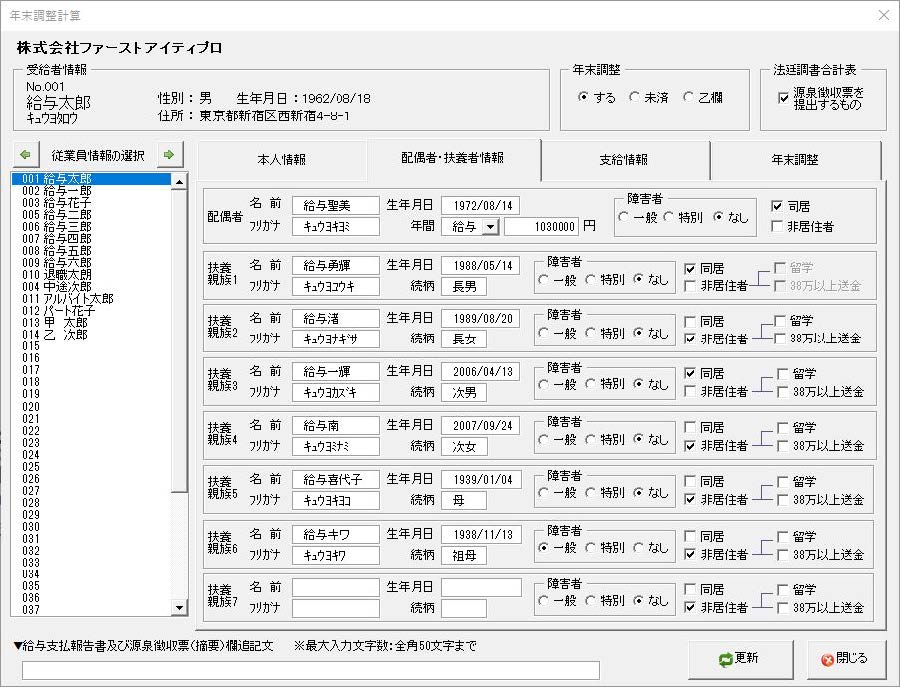The image size is (900, 687).
Task: Go to next employee with right green arrow
Action: (x=169, y=154)
